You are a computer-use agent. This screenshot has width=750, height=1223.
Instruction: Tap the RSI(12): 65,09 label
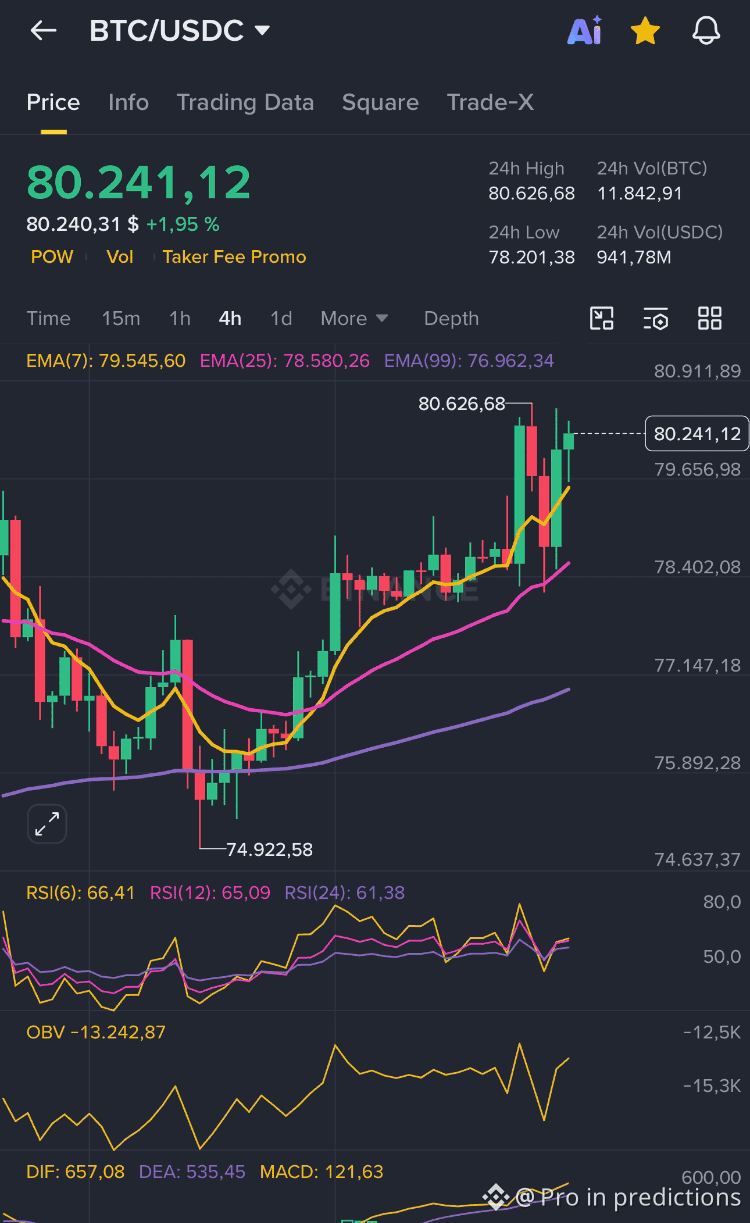coord(210,893)
